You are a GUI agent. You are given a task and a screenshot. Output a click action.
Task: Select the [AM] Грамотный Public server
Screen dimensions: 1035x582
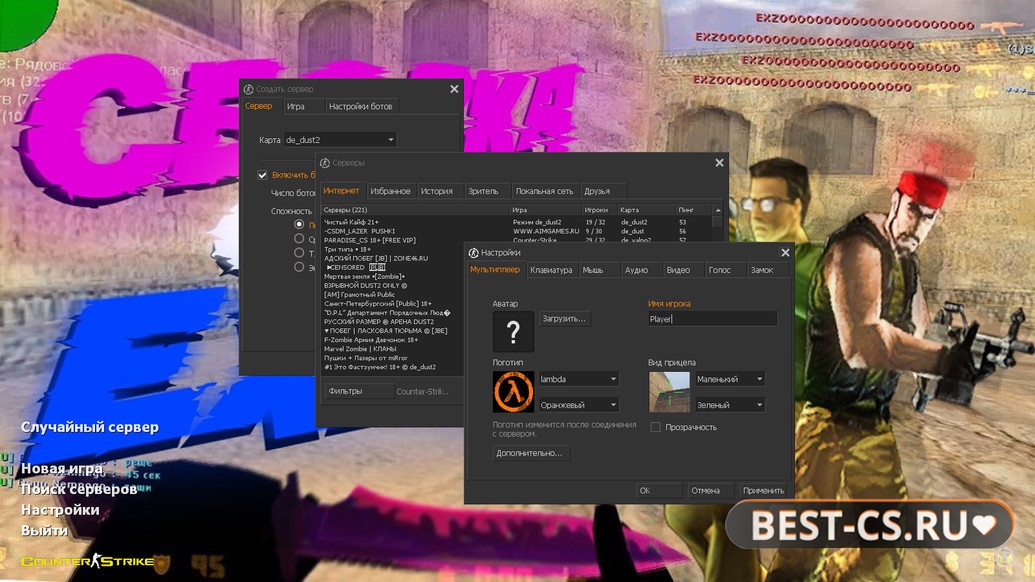pos(393,295)
